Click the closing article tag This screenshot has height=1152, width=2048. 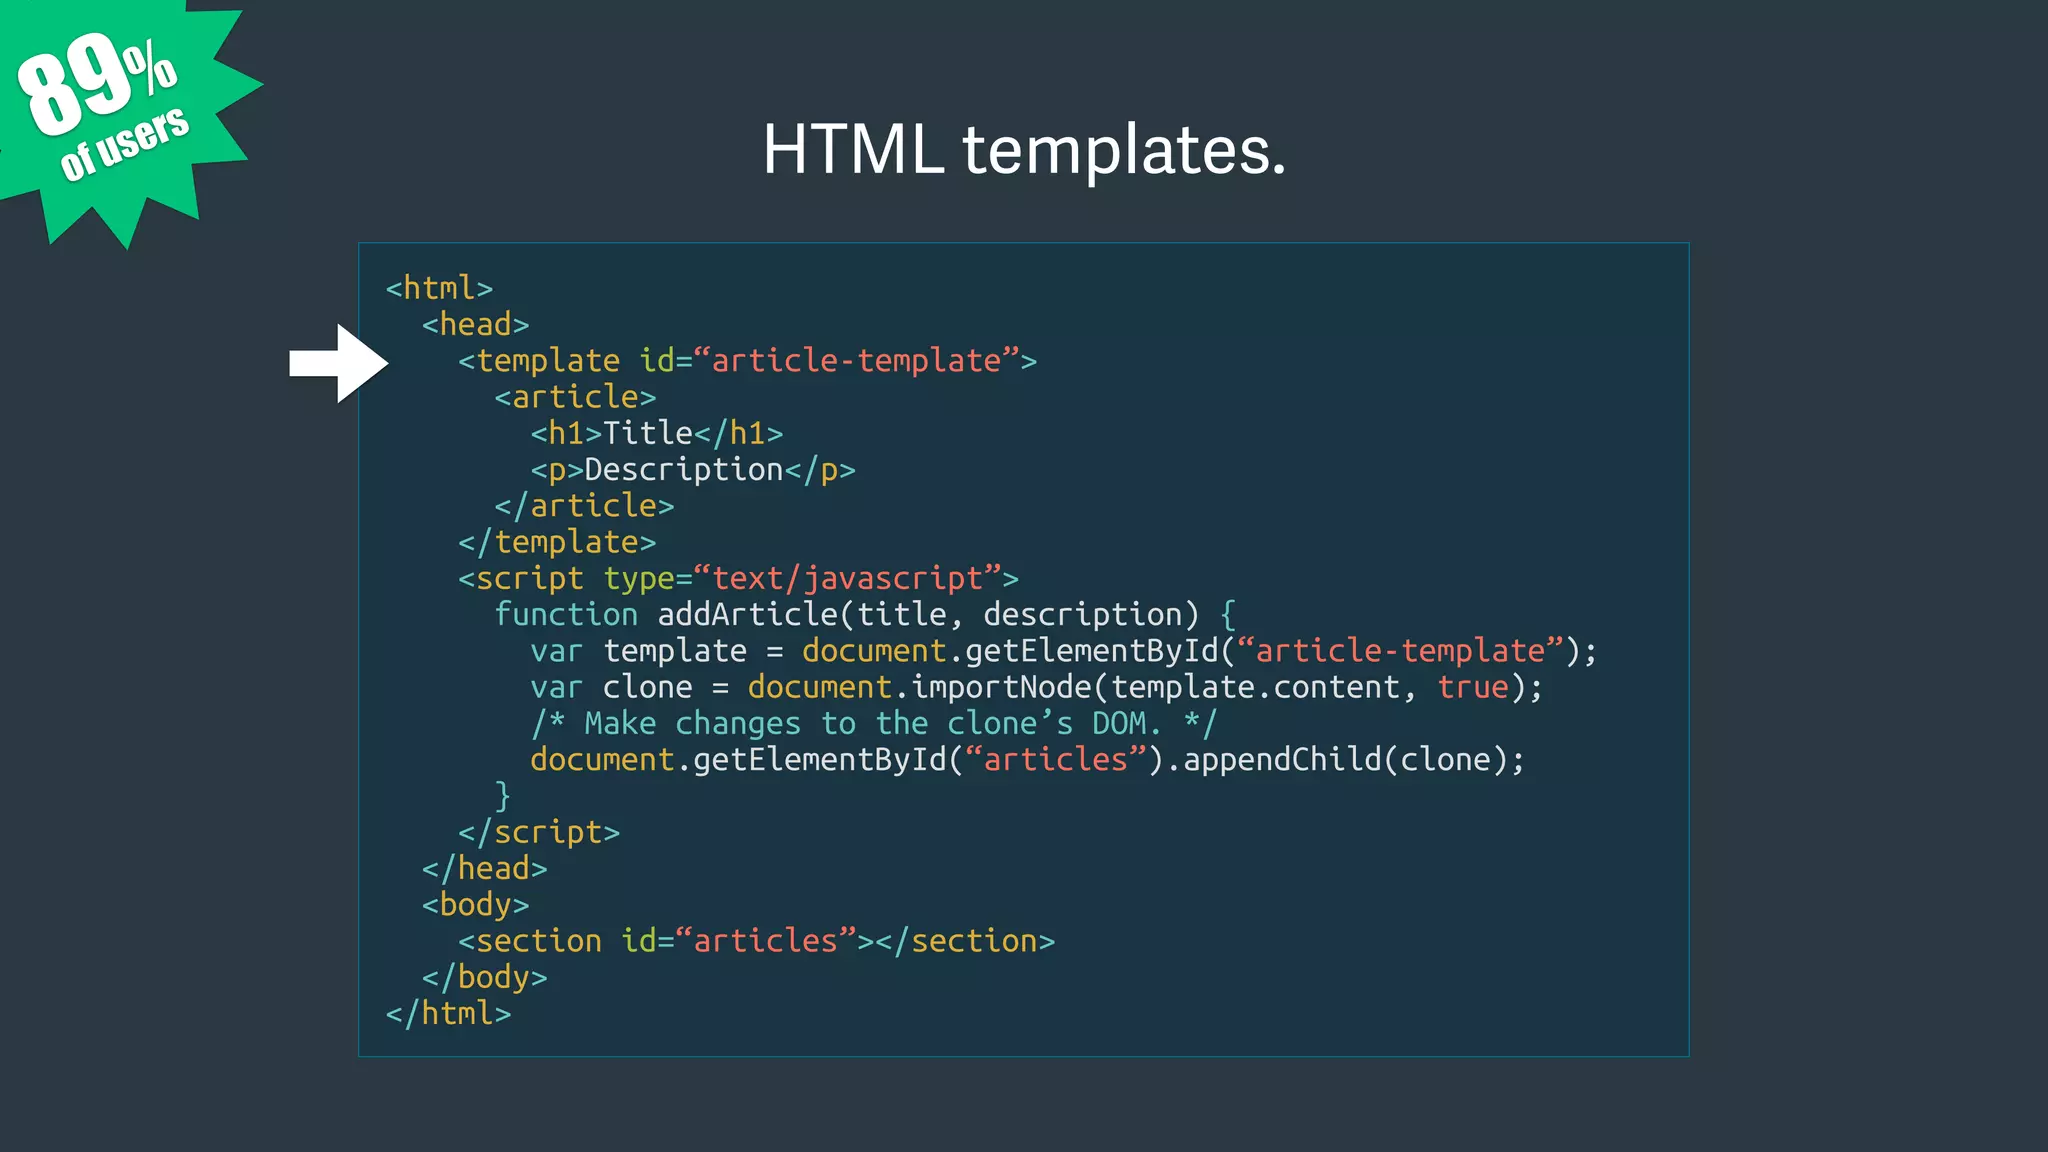point(584,506)
